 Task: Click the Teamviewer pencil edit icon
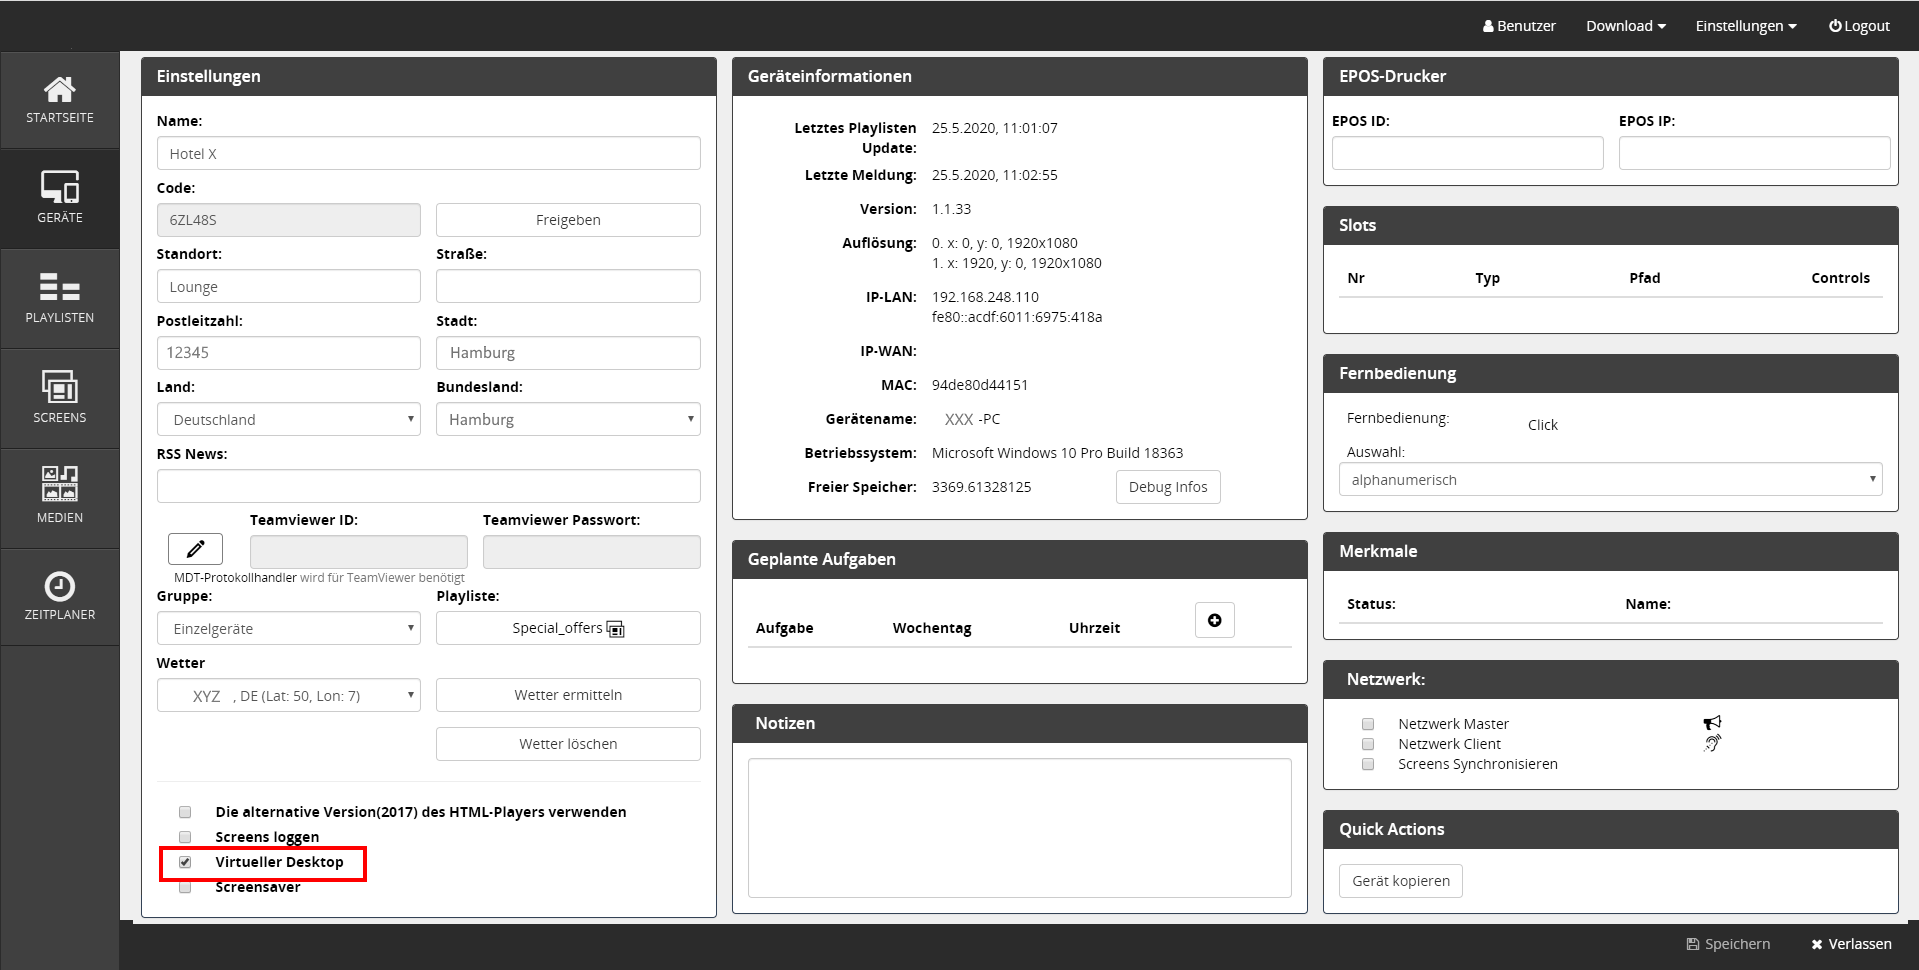195,549
